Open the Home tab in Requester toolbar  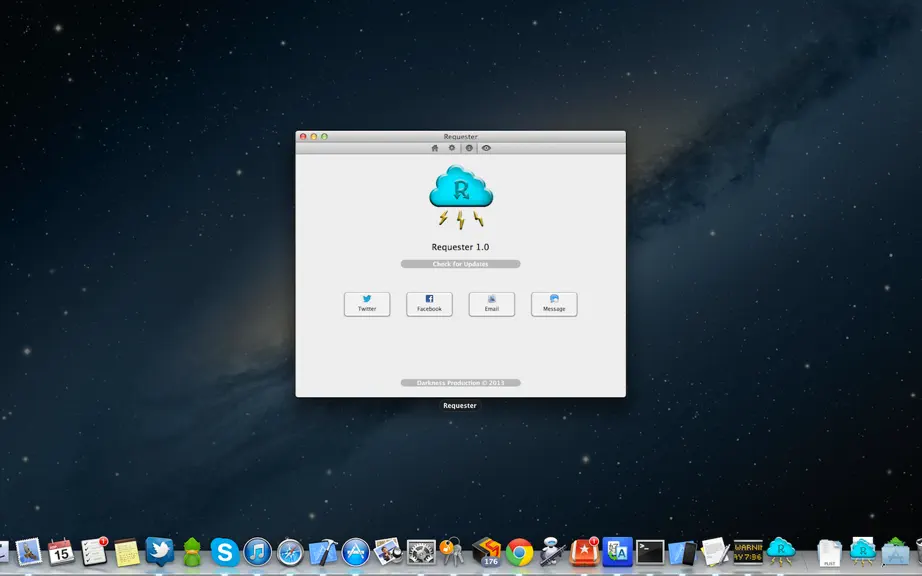[x=435, y=148]
